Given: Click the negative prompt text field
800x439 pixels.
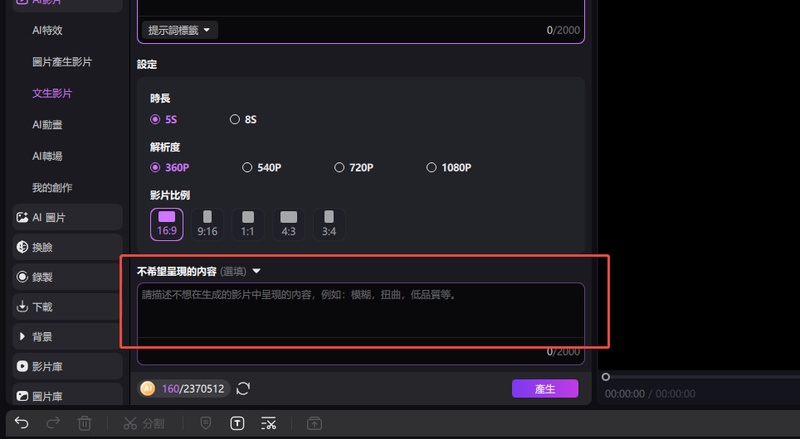Looking at the screenshot, I should (360, 312).
